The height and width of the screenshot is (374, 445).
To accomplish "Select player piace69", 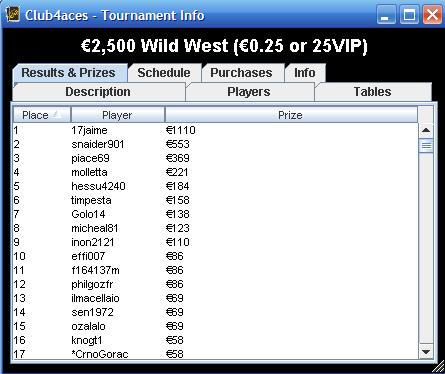I will coord(90,158).
